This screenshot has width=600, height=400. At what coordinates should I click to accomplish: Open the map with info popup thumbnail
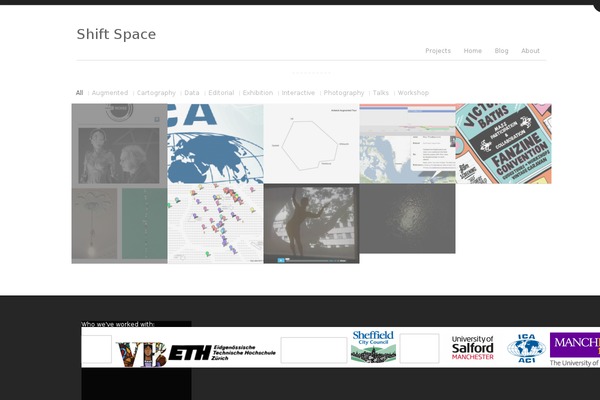click(x=408, y=144)
